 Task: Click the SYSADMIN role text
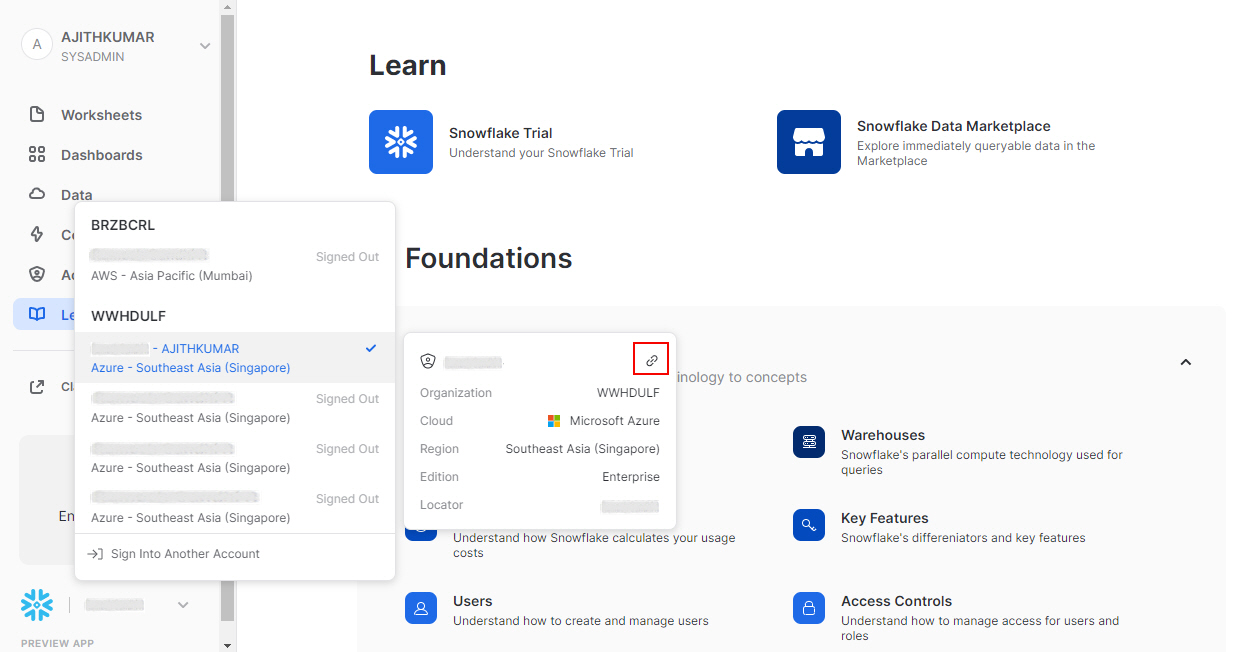coord(93,57)
